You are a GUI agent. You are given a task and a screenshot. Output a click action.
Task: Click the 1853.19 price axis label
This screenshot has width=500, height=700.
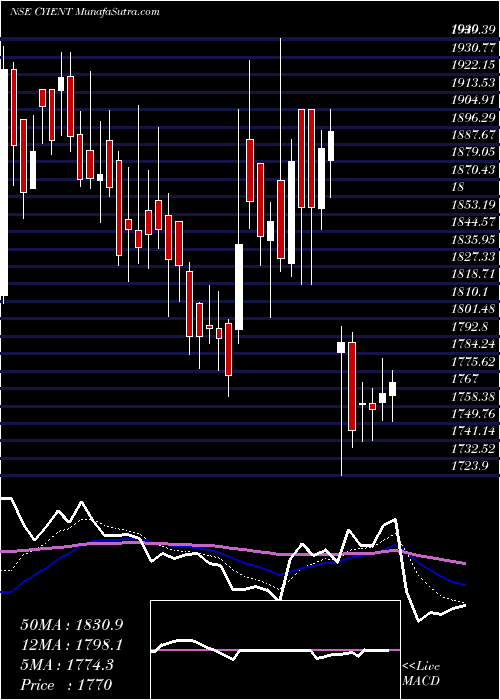point(473,204)
